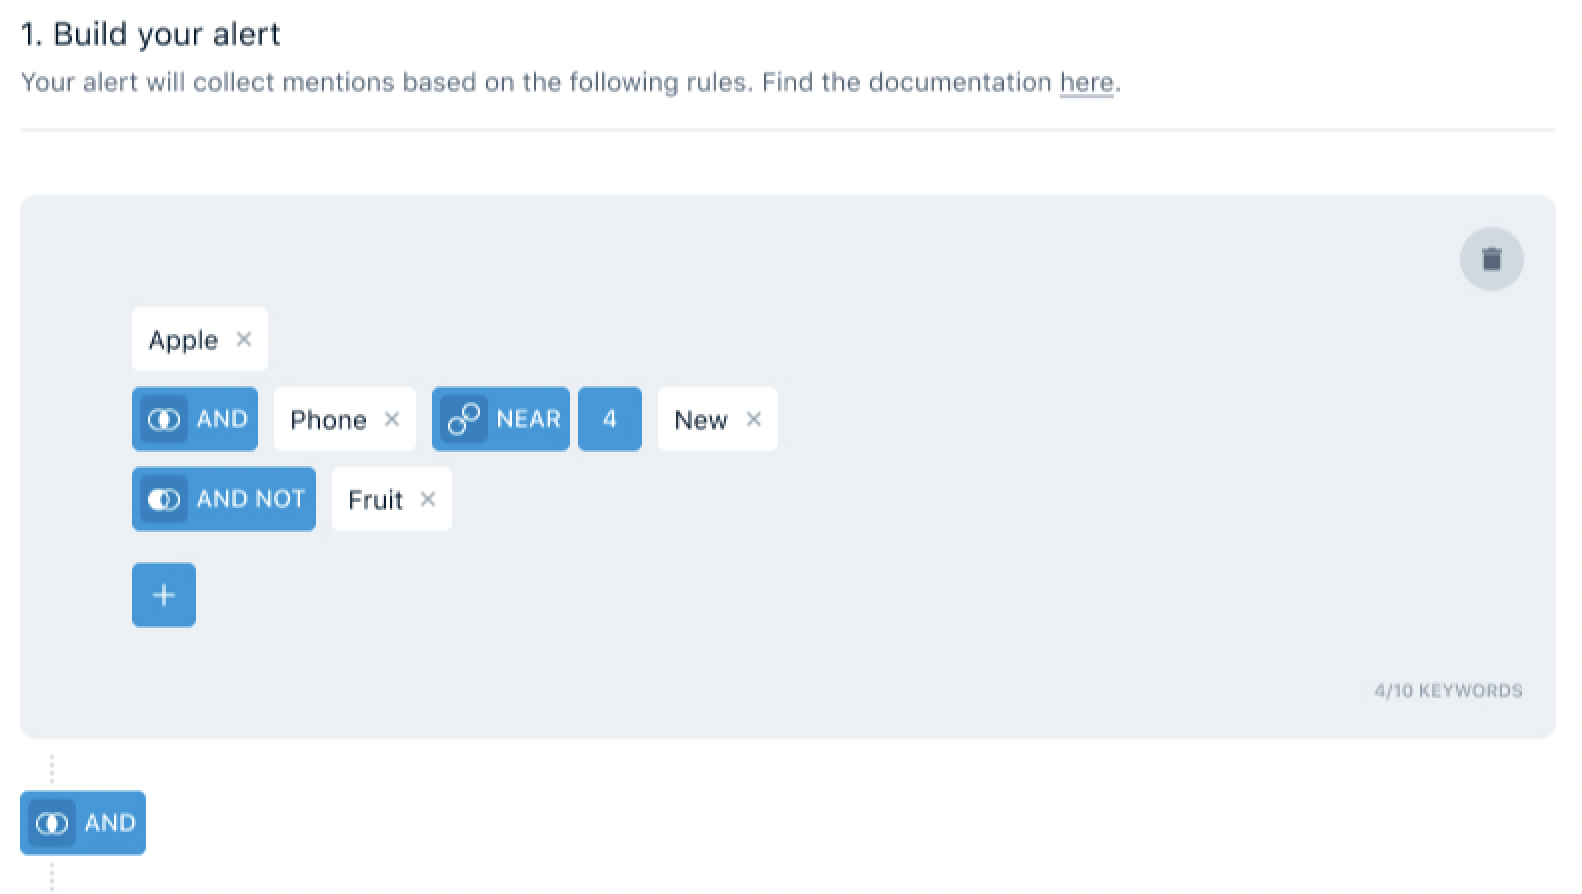
Task: Click Venn icon on bottom group AND connector
Action: tap(52, 823)
